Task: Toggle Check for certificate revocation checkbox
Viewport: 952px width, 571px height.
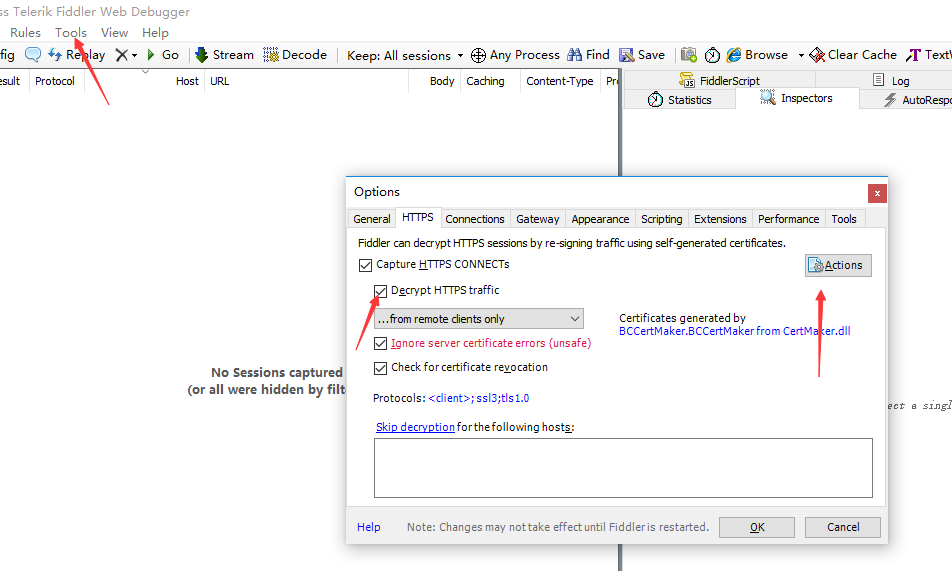Action: click(380, 368)
